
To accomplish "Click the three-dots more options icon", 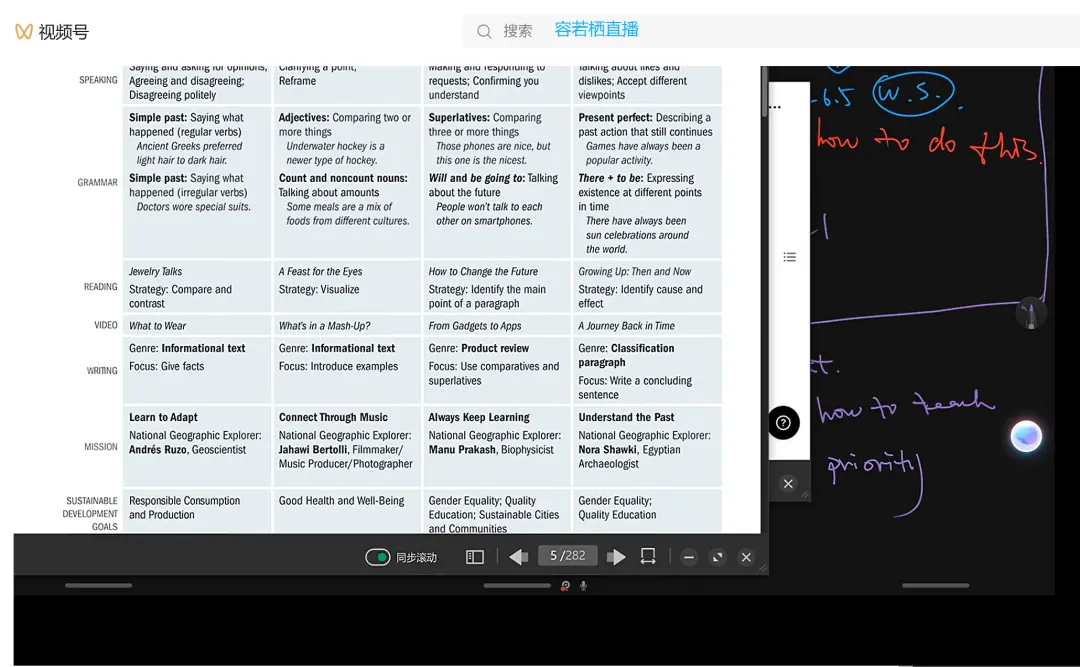I will [x=776, y=107].
